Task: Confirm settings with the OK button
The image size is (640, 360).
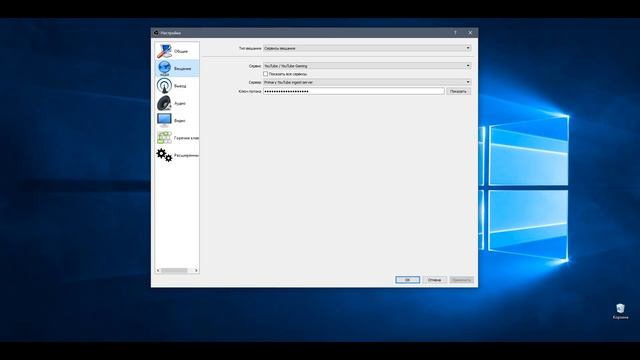Action: 407,280
